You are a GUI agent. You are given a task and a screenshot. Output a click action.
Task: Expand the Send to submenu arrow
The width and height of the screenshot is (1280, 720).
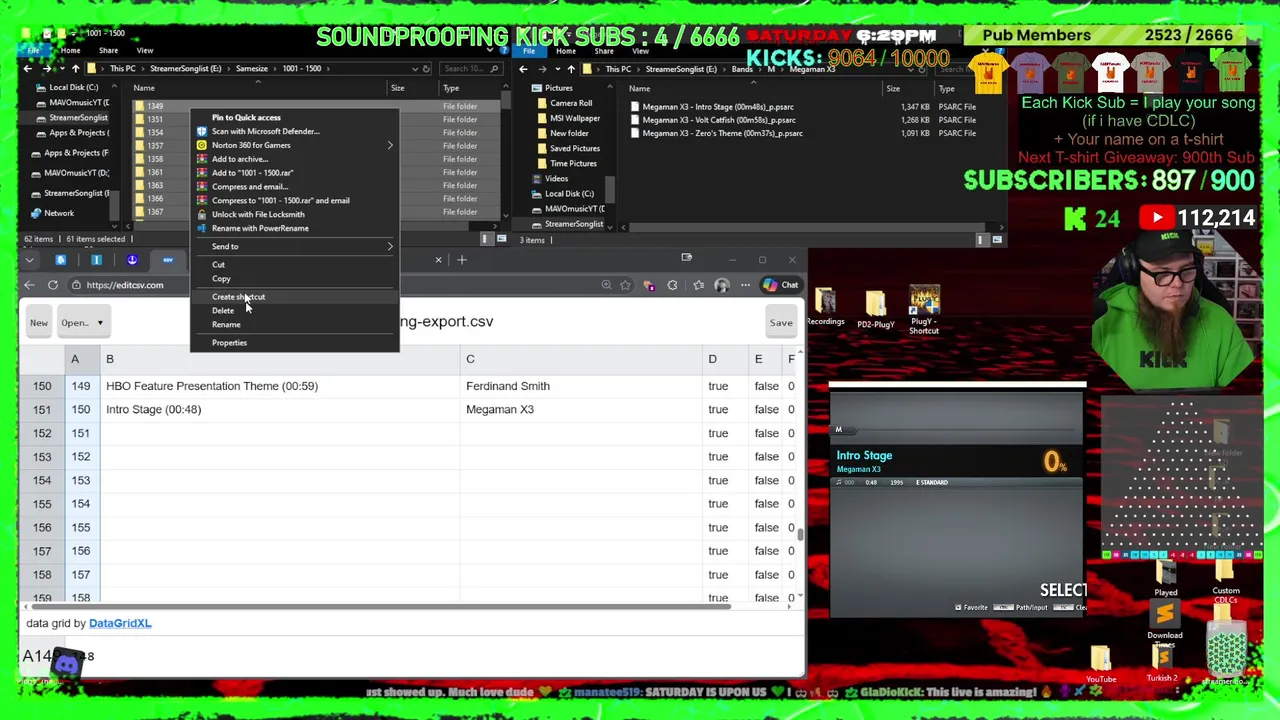390,246
